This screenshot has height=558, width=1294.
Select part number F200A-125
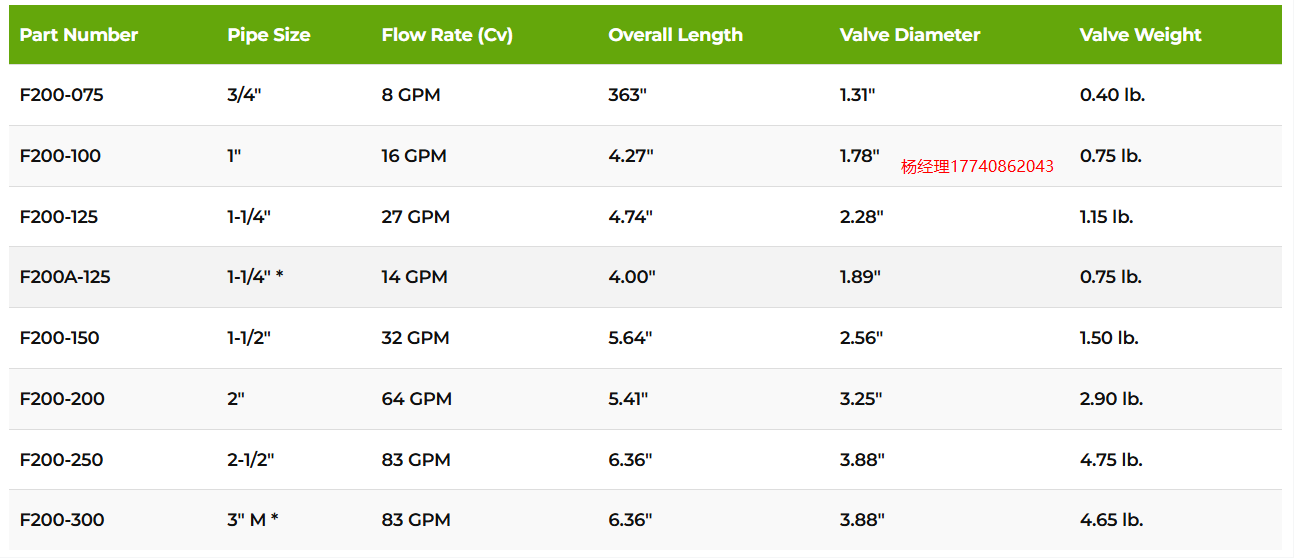(x=65, y=277)
